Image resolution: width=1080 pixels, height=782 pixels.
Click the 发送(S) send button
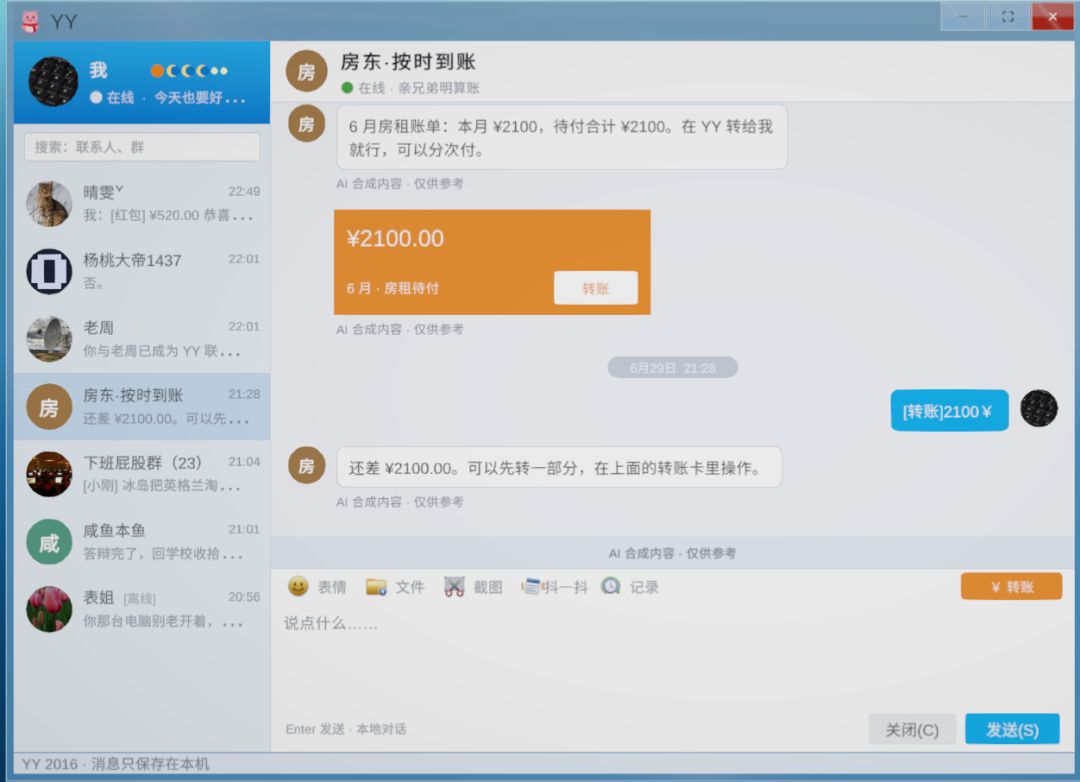point(1012,729)
